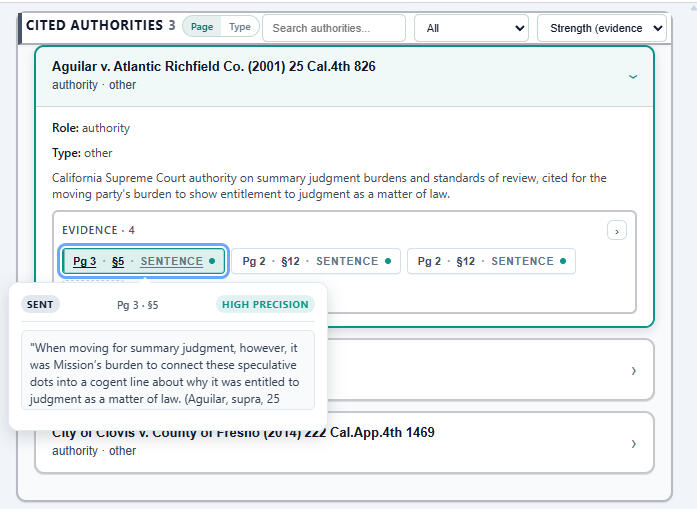Expand the middle collapsed authority card chevron
The image size is (697, 509).
pyautogui.click(x=633, y=371)
